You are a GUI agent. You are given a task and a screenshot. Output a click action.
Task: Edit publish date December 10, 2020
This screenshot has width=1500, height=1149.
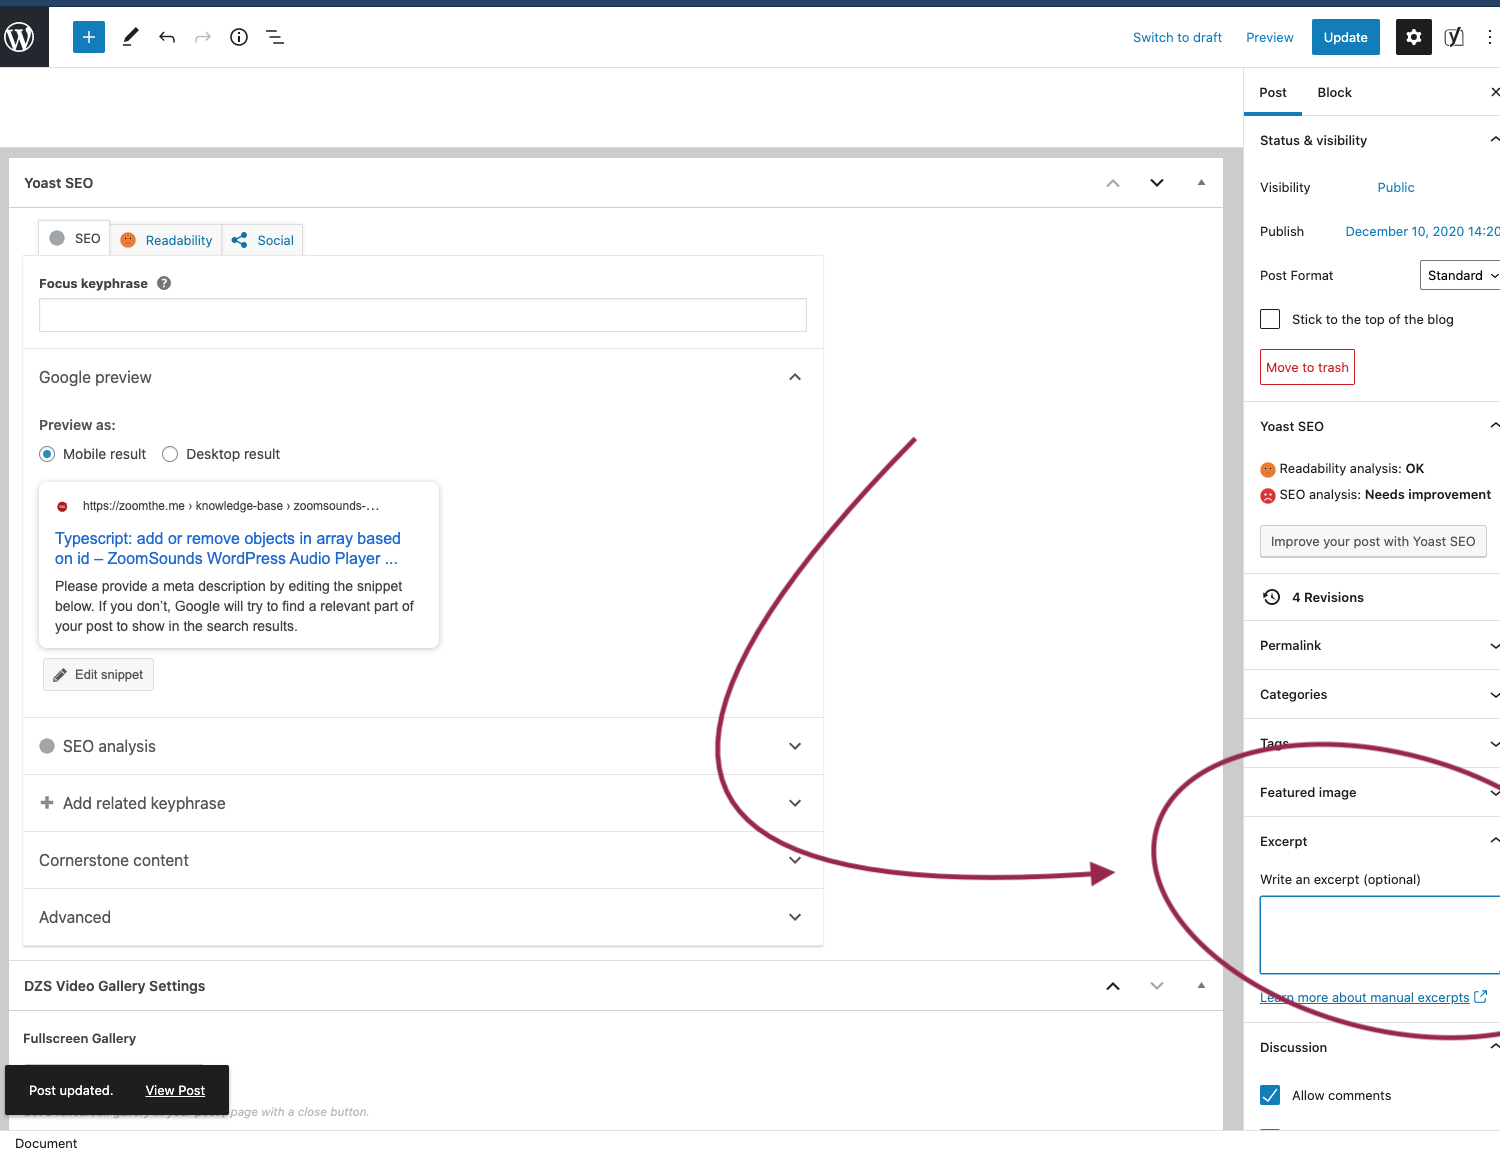1422,231
